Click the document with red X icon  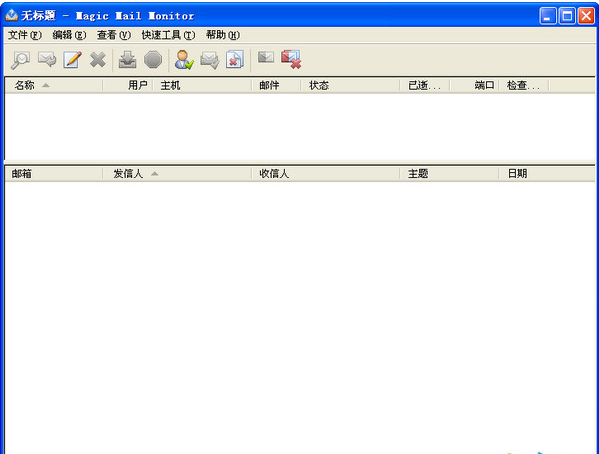[235, 60]
